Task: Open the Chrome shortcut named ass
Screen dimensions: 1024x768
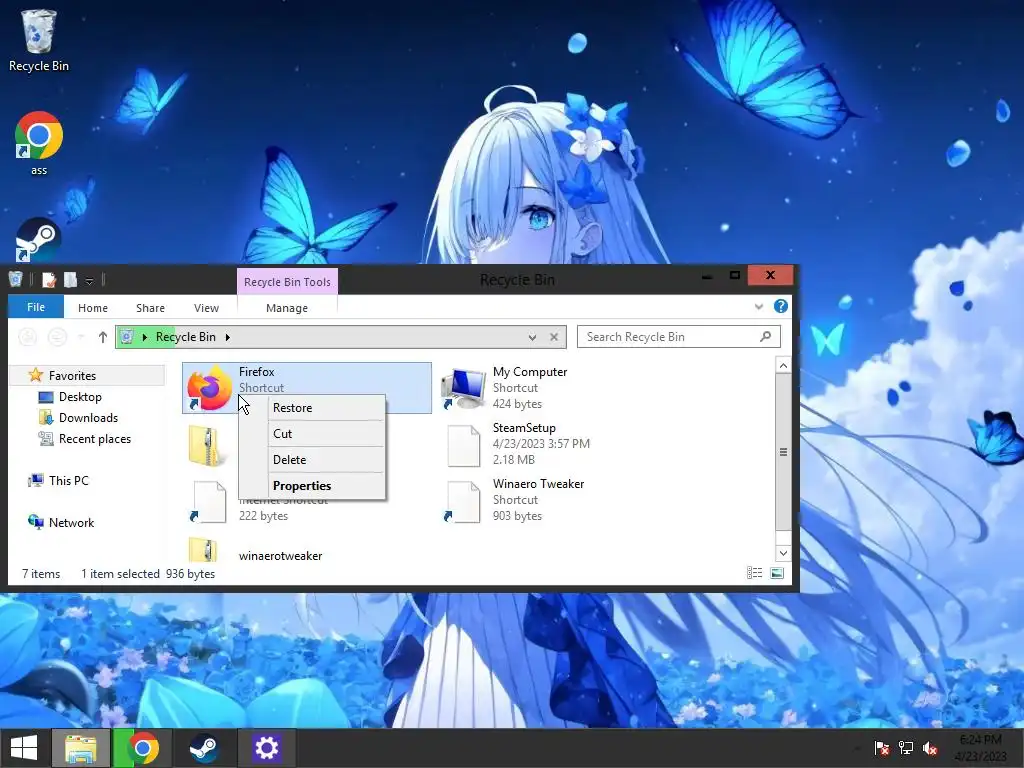Action: pos(39,144)
